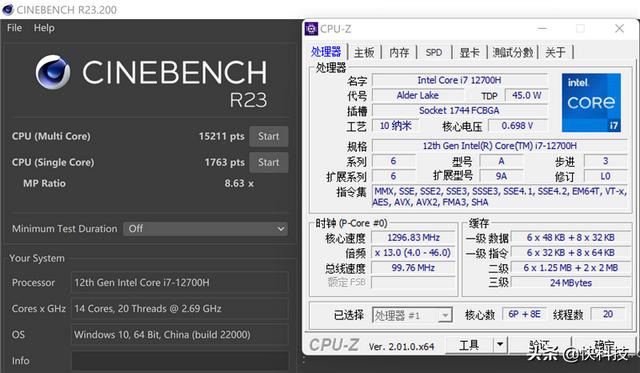This screenshot has height=373, width=640.
Task: Click the Info input field
Action: pos(180,361)
